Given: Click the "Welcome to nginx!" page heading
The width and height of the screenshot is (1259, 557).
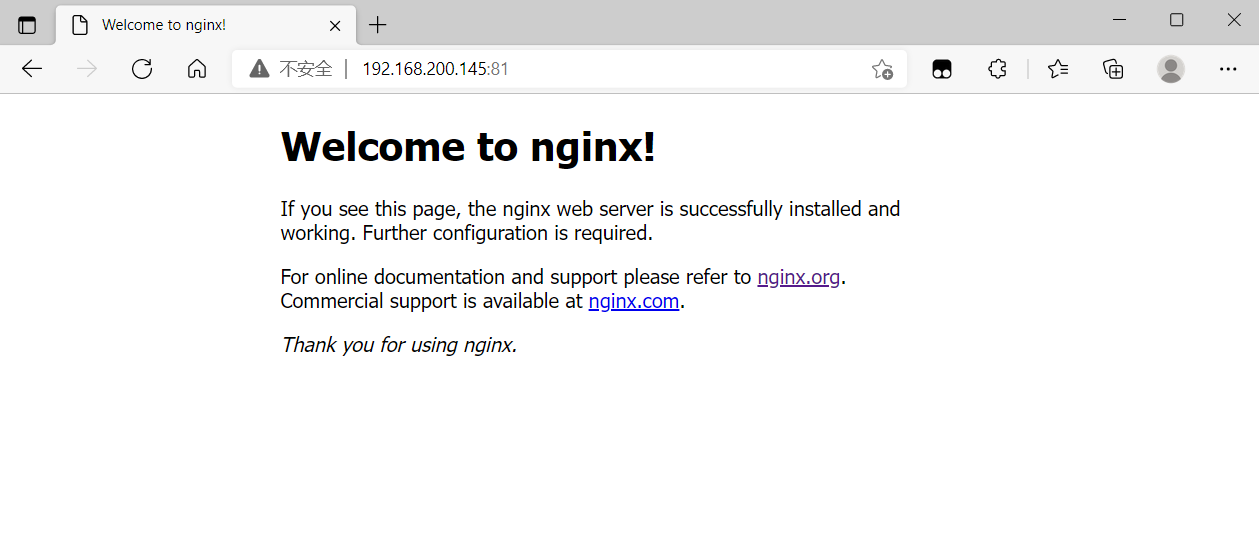Looking at the screenshot, I should pyautogui.click(x=468, y=147).
